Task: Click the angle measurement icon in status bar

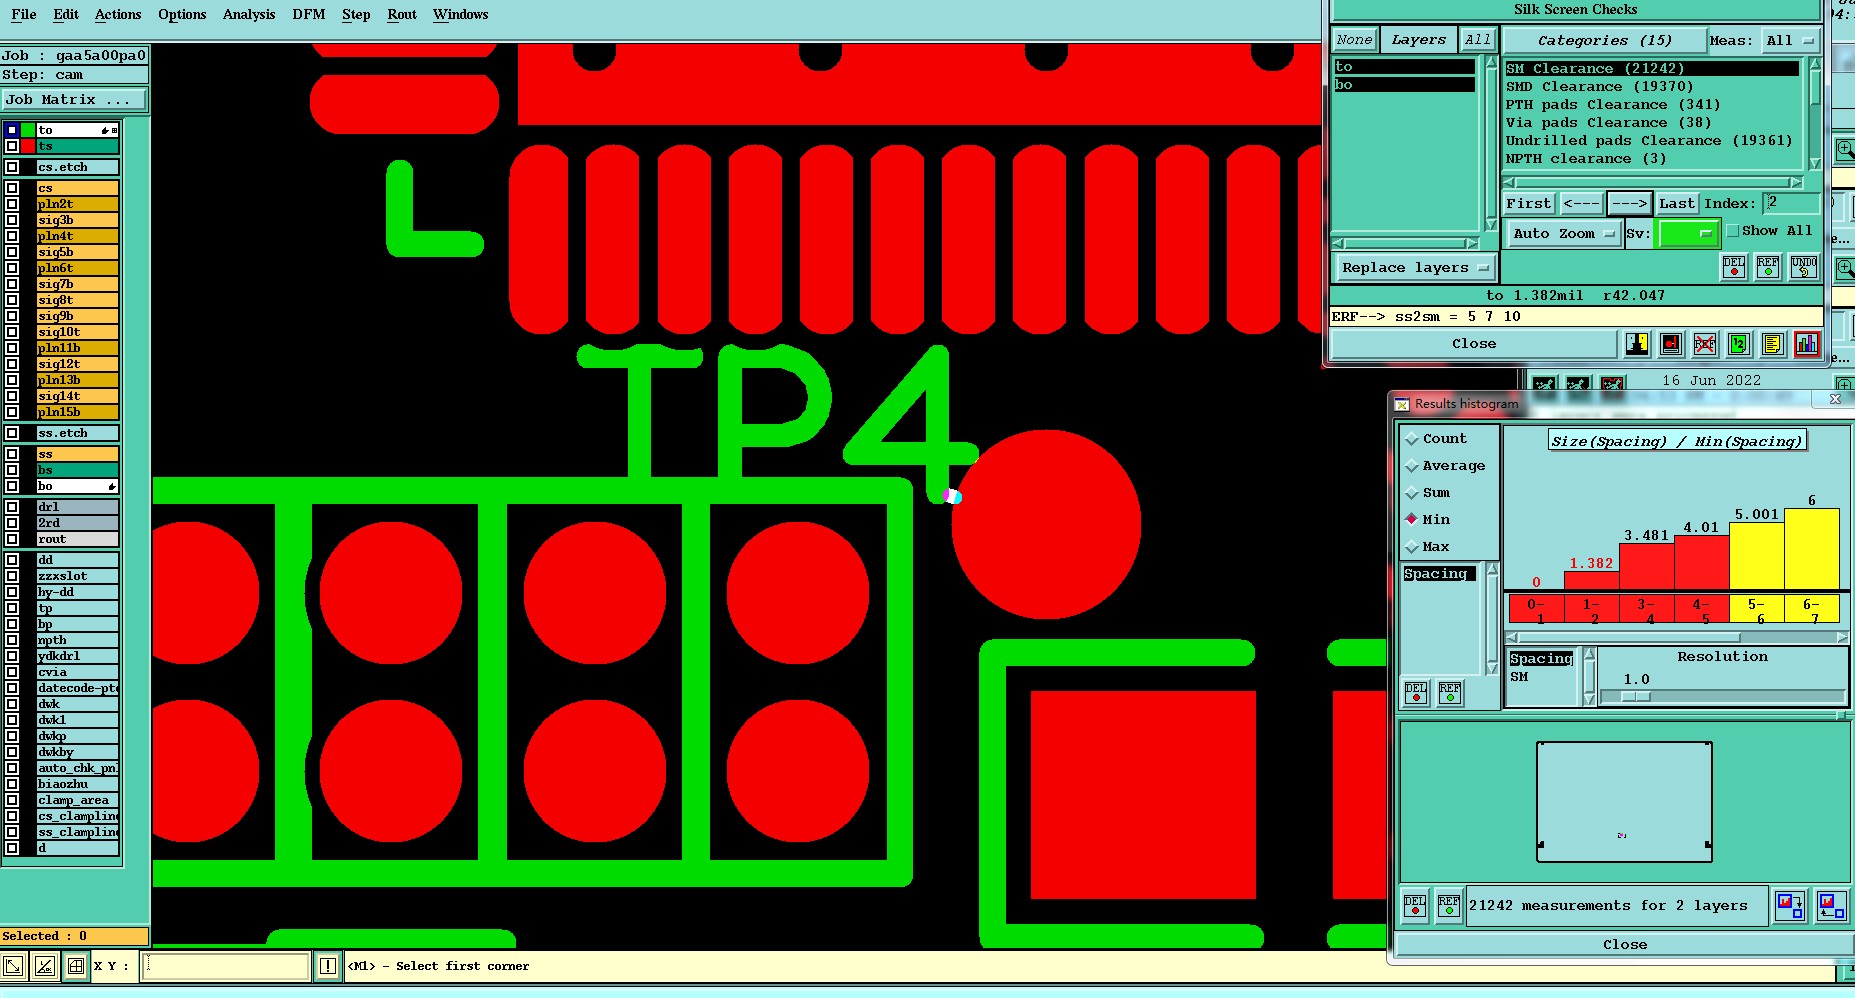Action: tap(45, 966)
